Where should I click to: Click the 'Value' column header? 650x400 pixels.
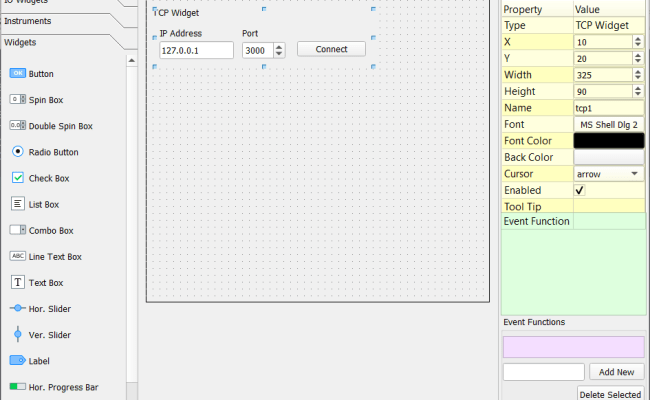[x=587, y=10]
